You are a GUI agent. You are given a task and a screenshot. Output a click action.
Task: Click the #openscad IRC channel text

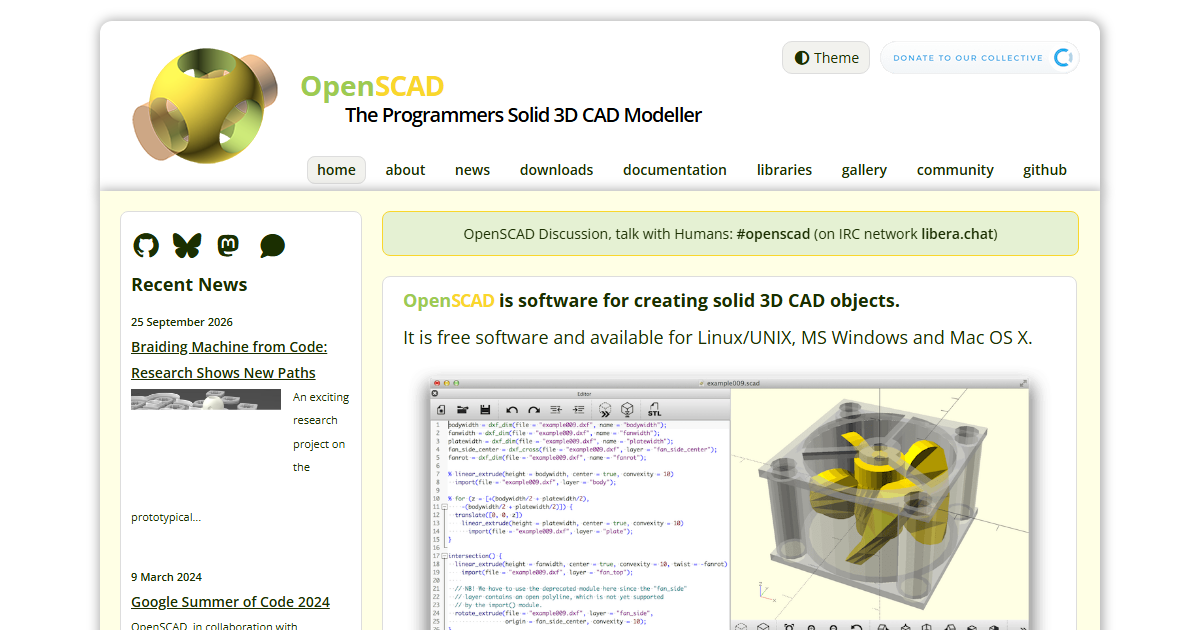coord(773,234)
